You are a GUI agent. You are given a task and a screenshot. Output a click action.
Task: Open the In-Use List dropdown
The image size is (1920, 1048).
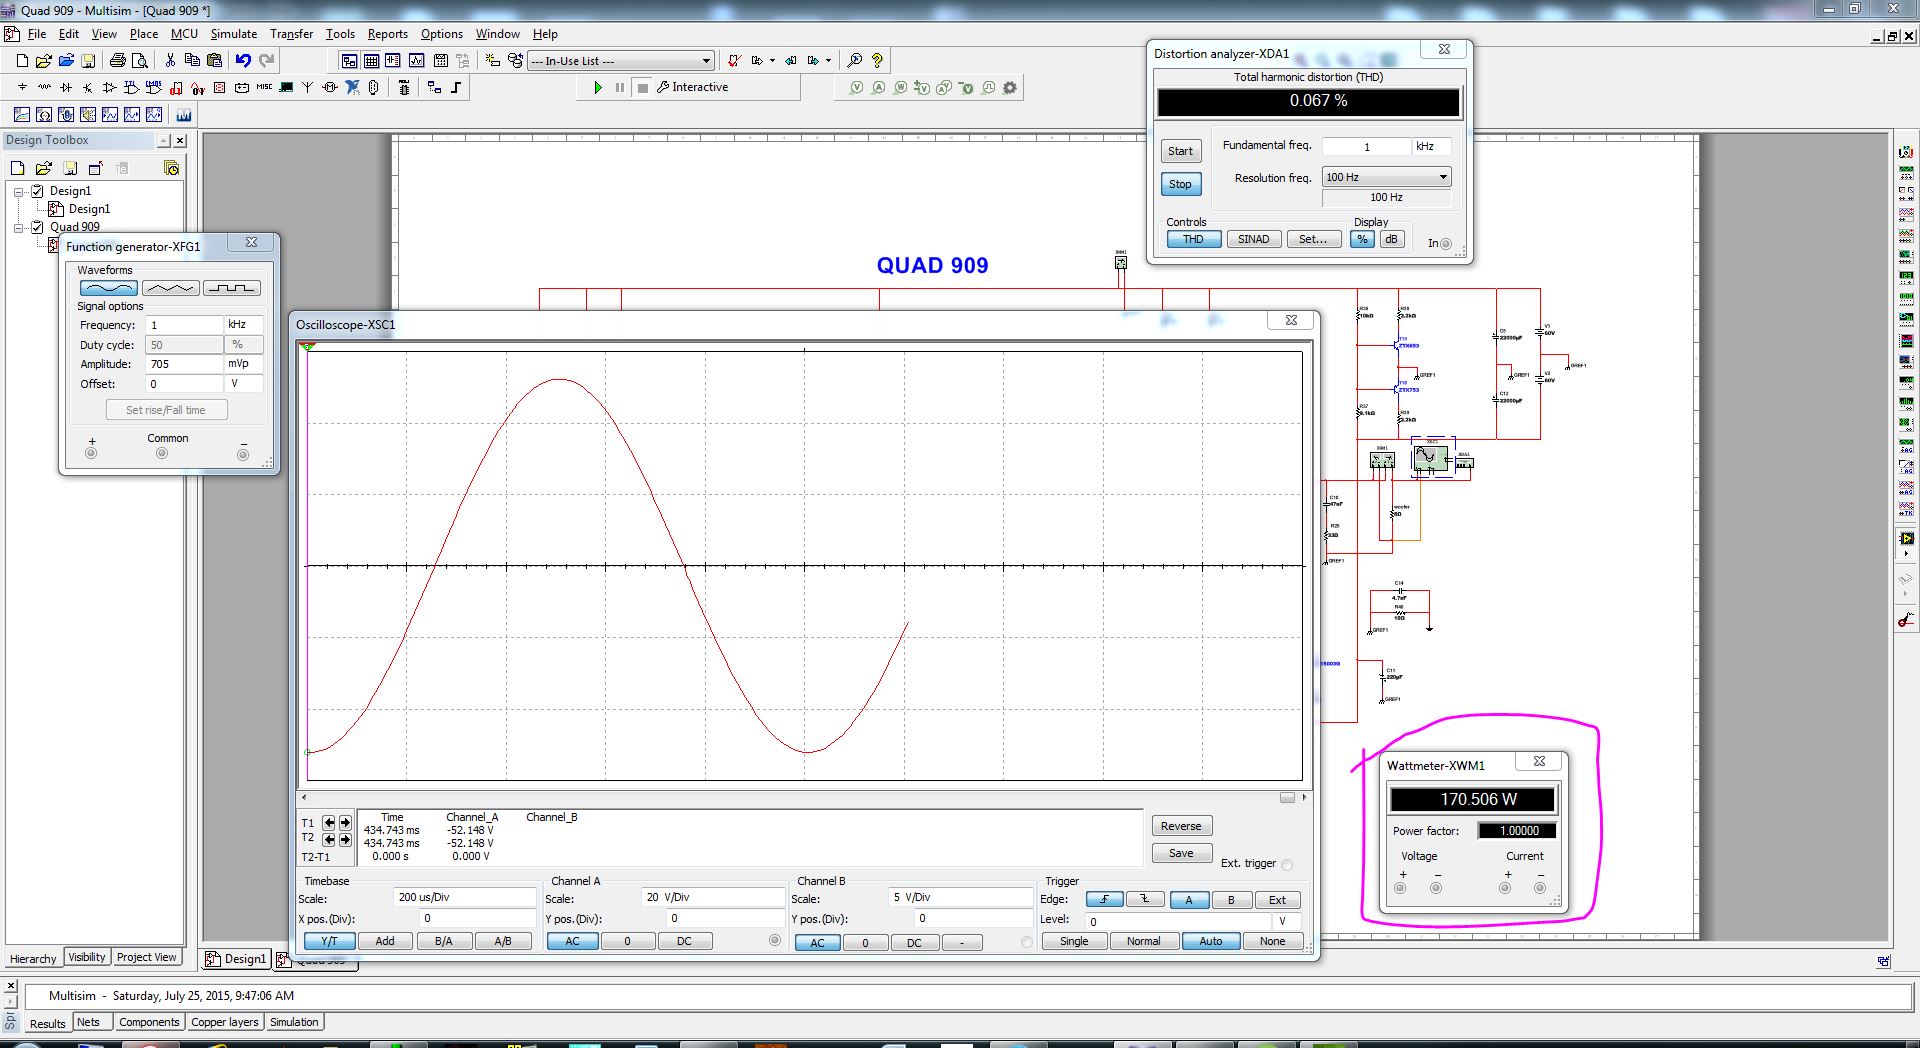[705, 61]
